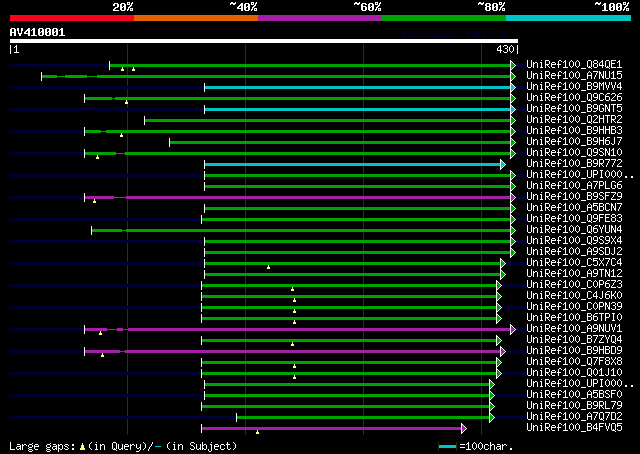
Task: Click the yellow gap marker under the C0P6Z3 bar
Action: pyautogui.click(x=292, y=289)
